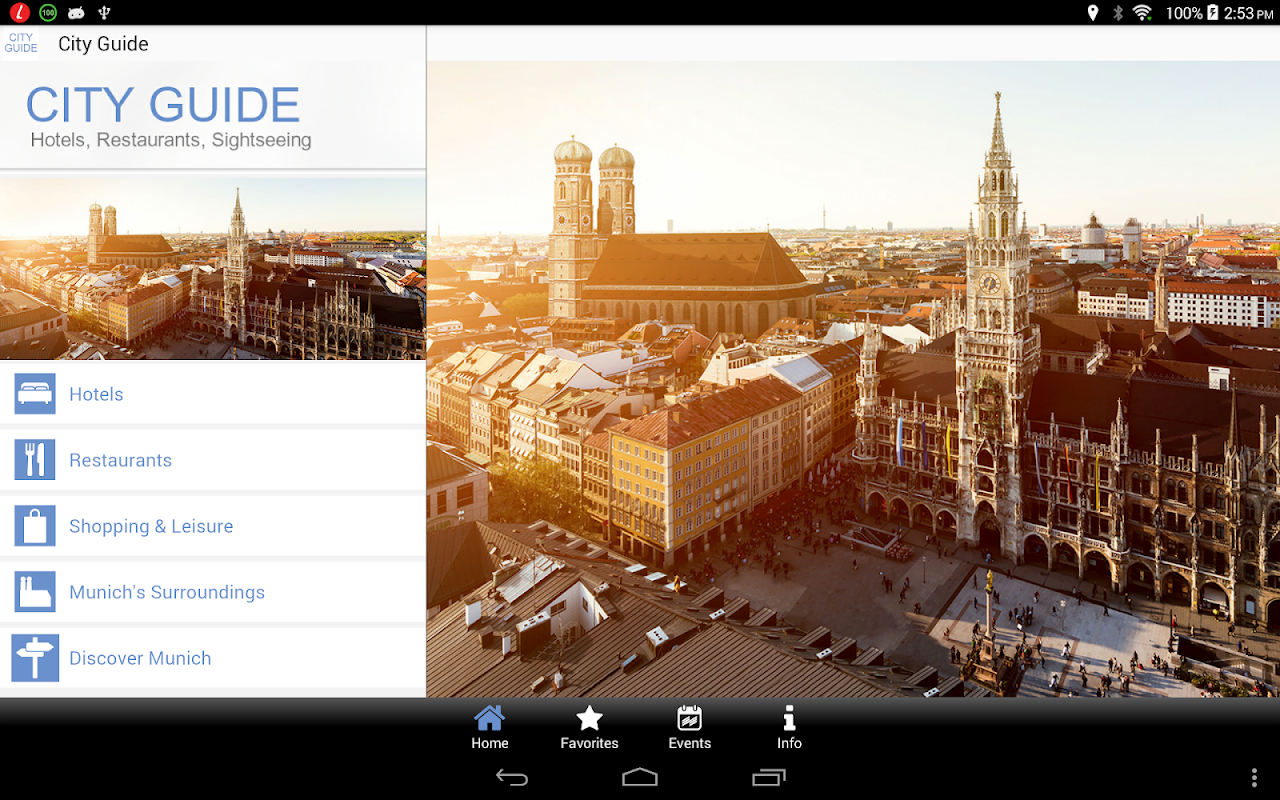1280x800 pixels.
Task: Go to the Events tab
Action: (689, 728)
